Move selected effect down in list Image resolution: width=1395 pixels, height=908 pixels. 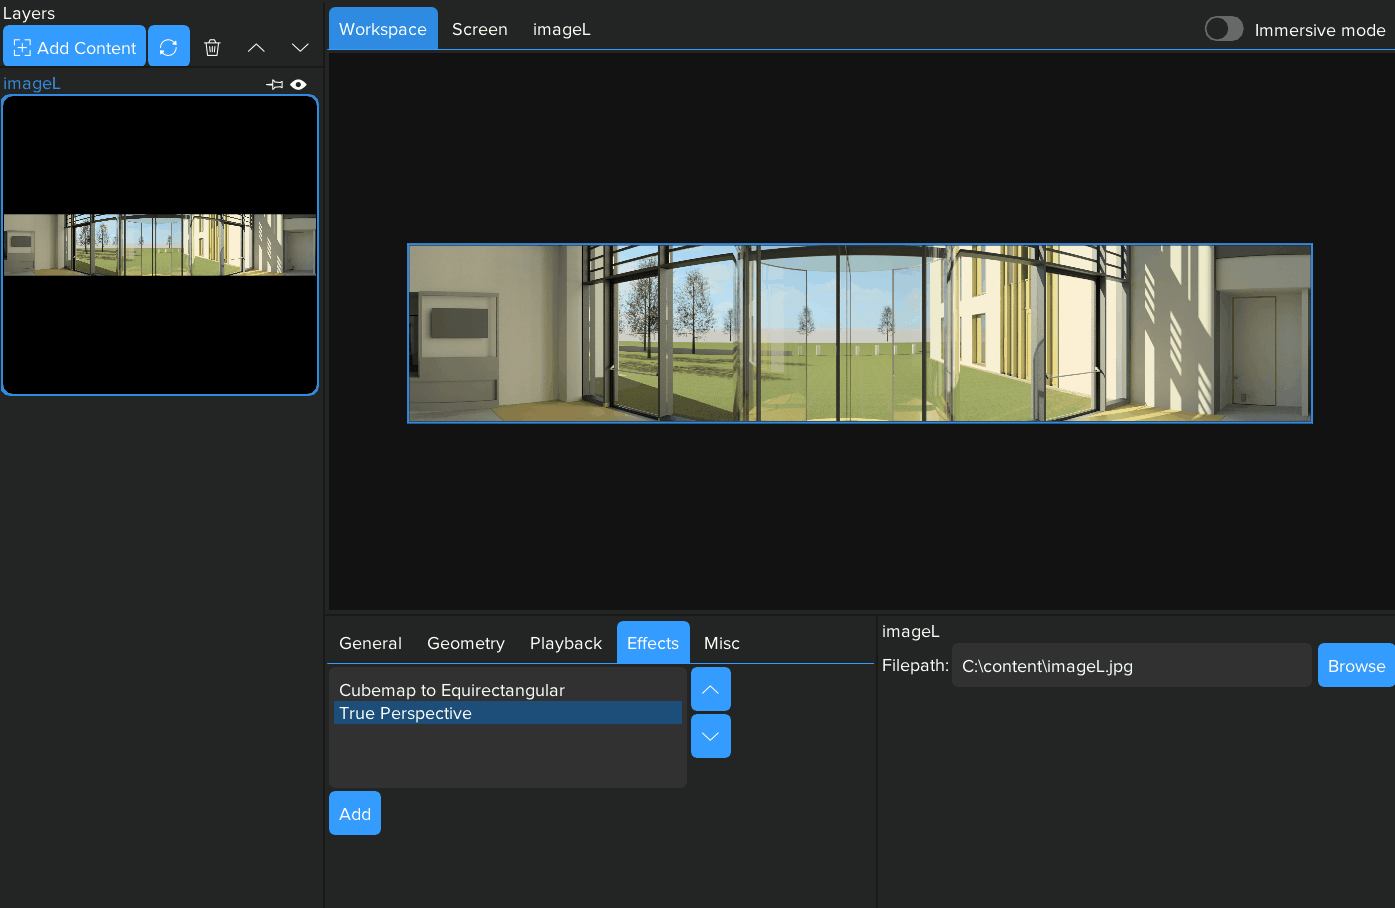[710, 736]
